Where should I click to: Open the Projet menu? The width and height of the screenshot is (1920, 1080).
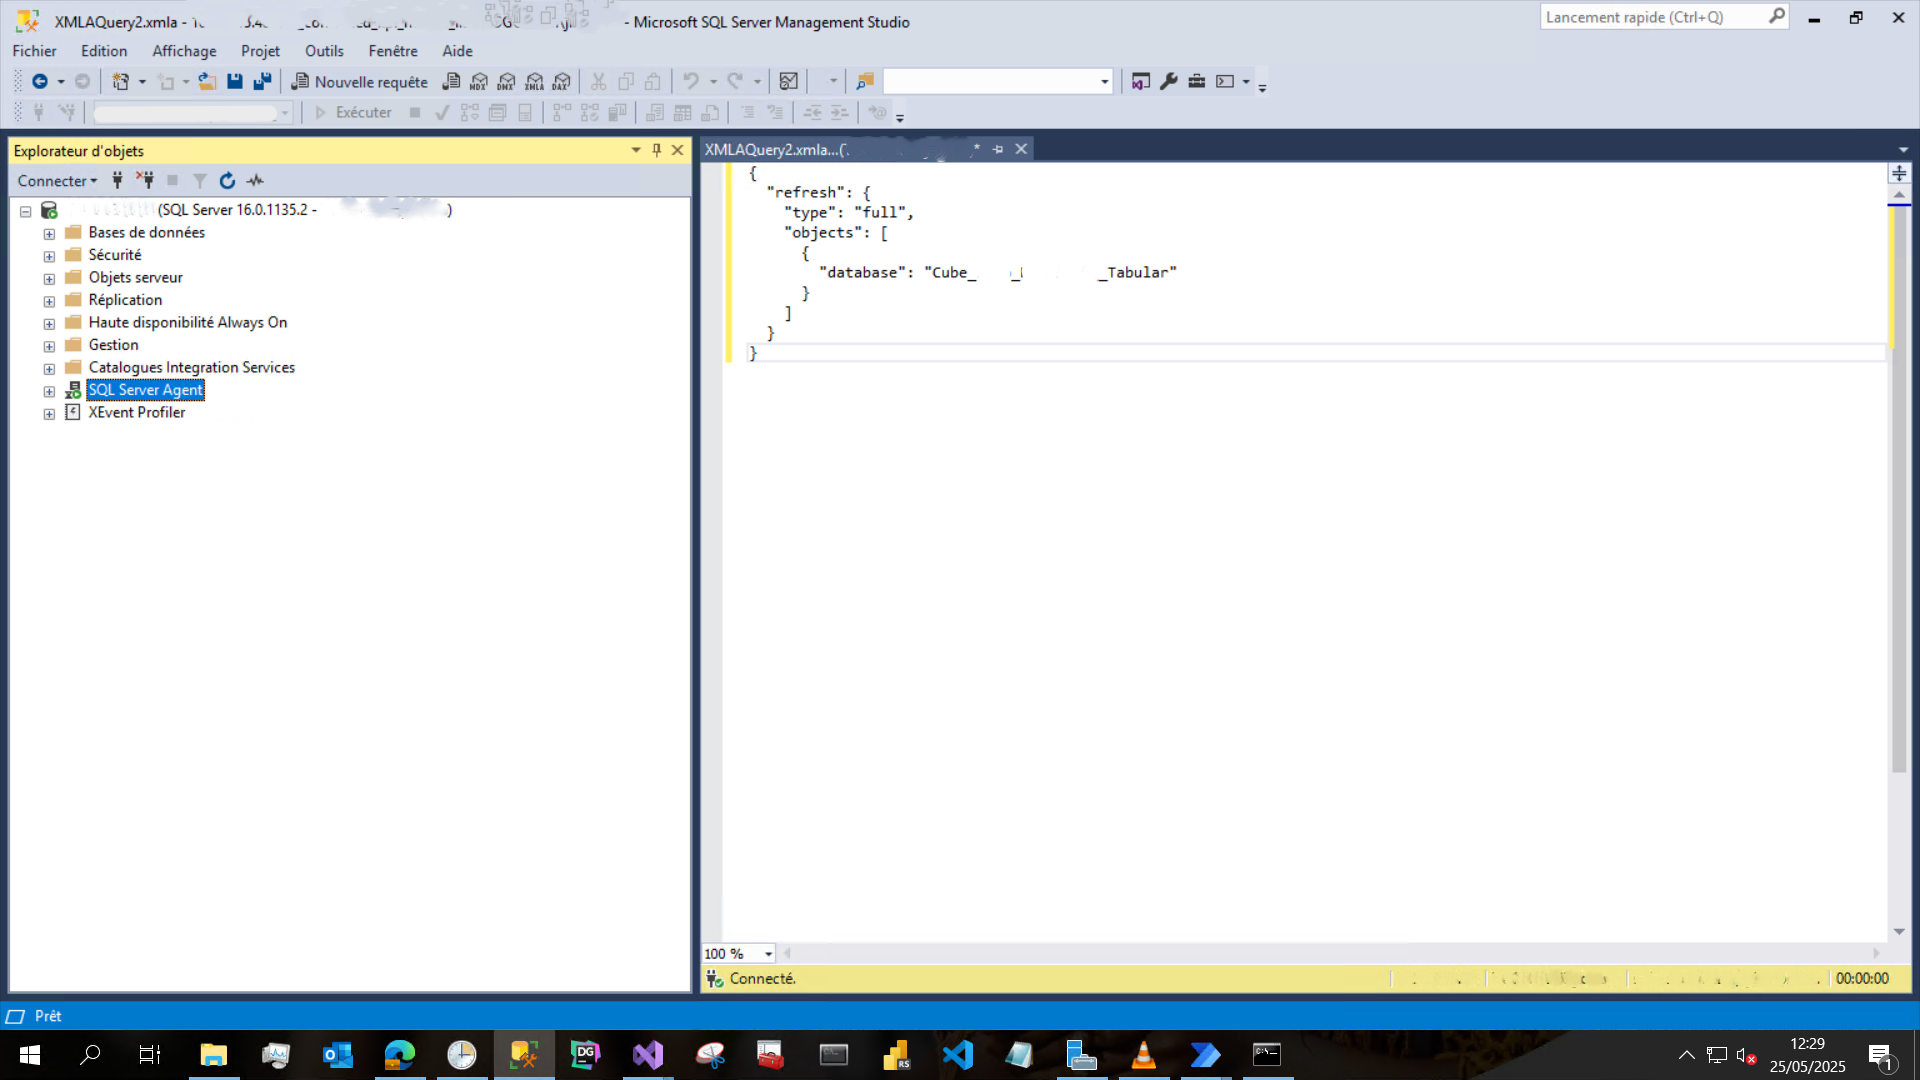pos(260,51)
